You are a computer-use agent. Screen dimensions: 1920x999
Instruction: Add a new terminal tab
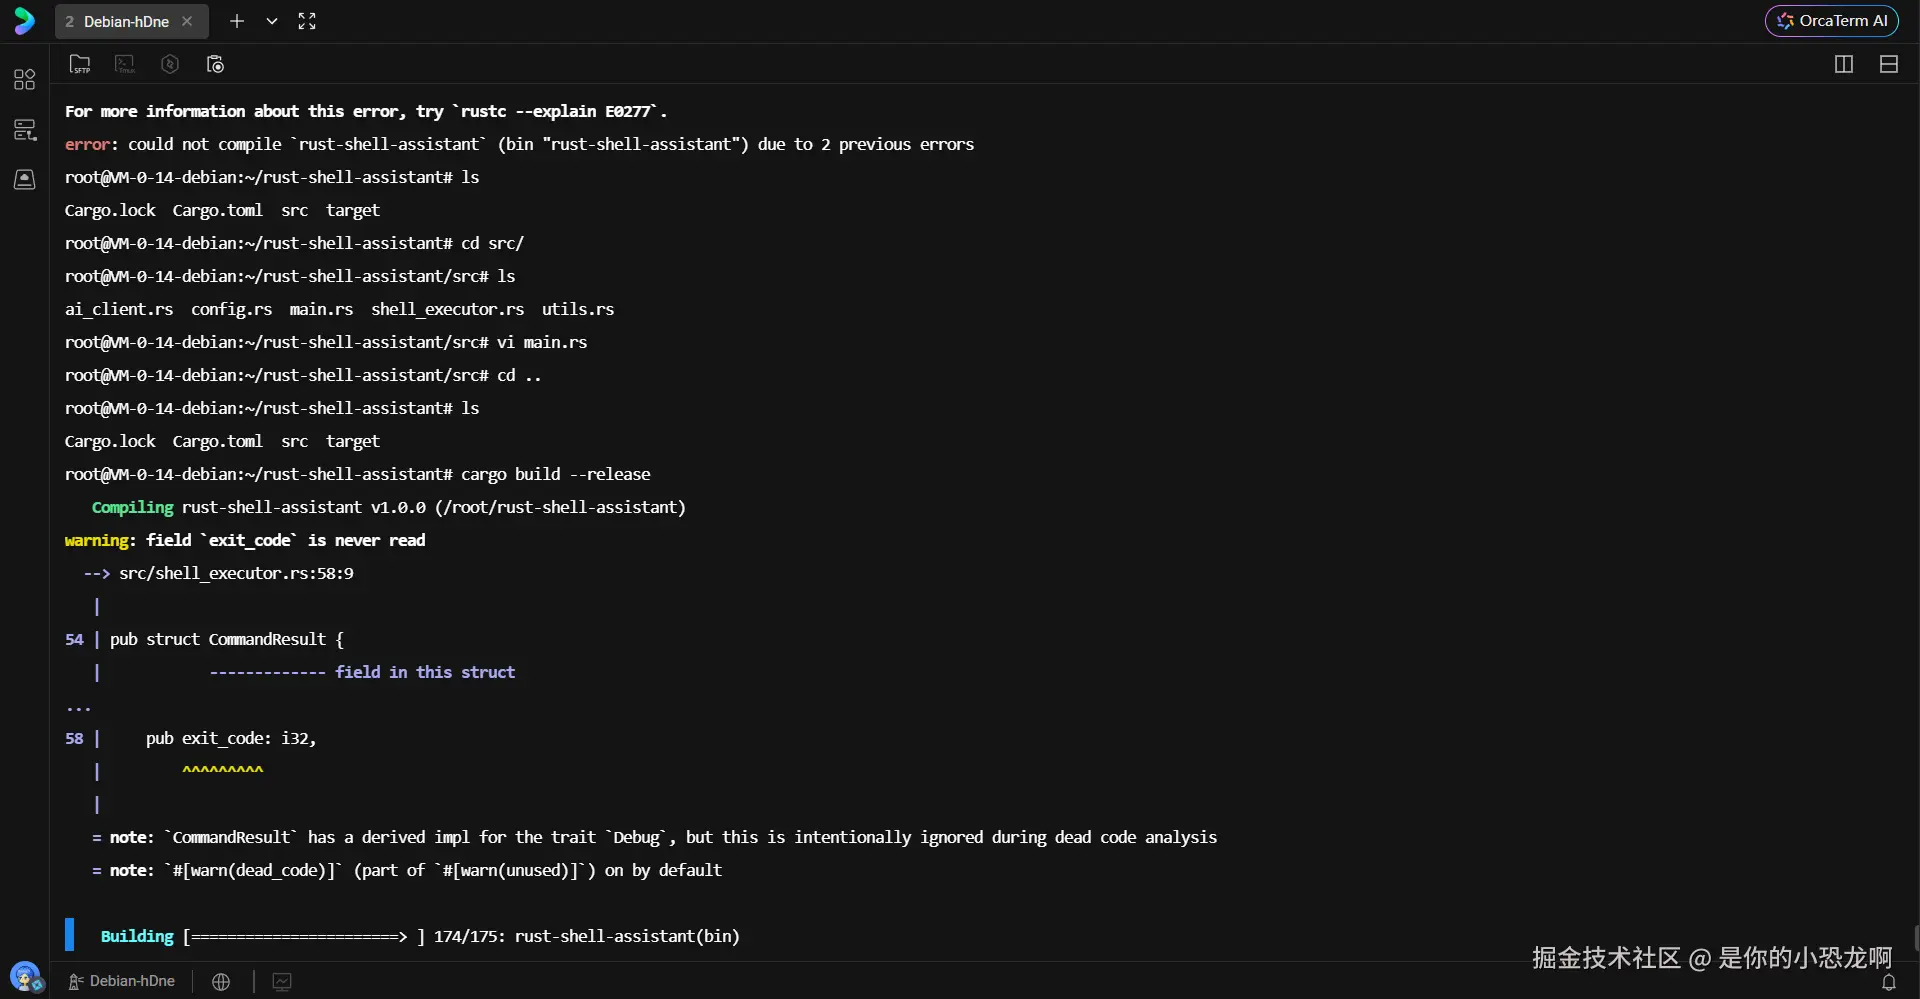237,21
